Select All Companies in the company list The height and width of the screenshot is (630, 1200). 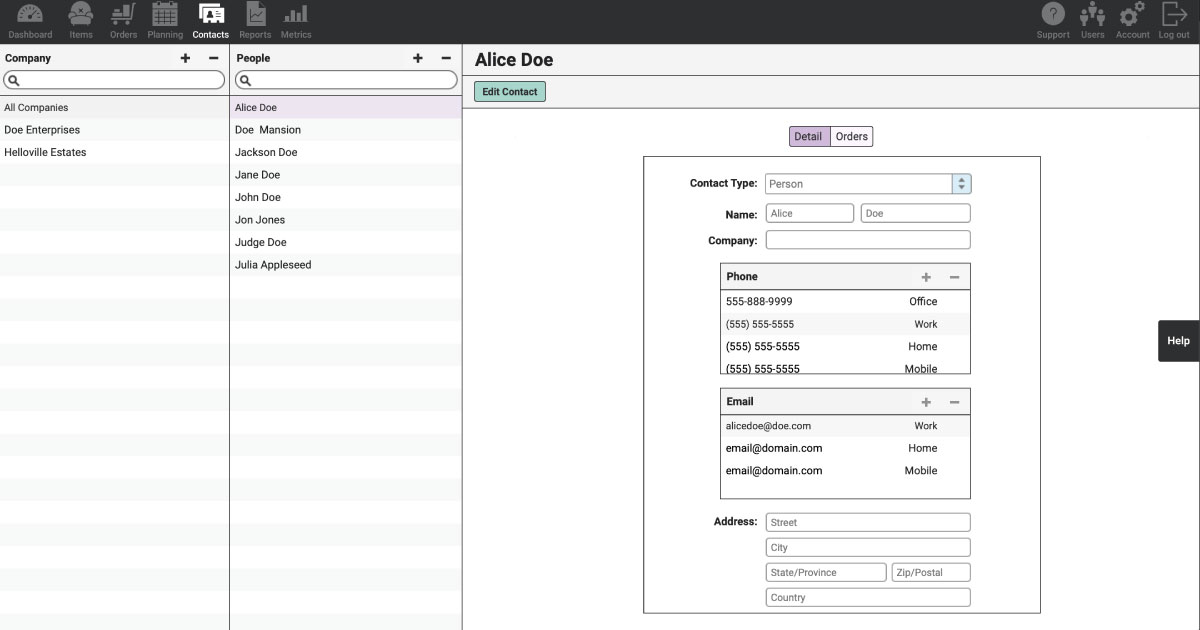(x=114, y=107)
